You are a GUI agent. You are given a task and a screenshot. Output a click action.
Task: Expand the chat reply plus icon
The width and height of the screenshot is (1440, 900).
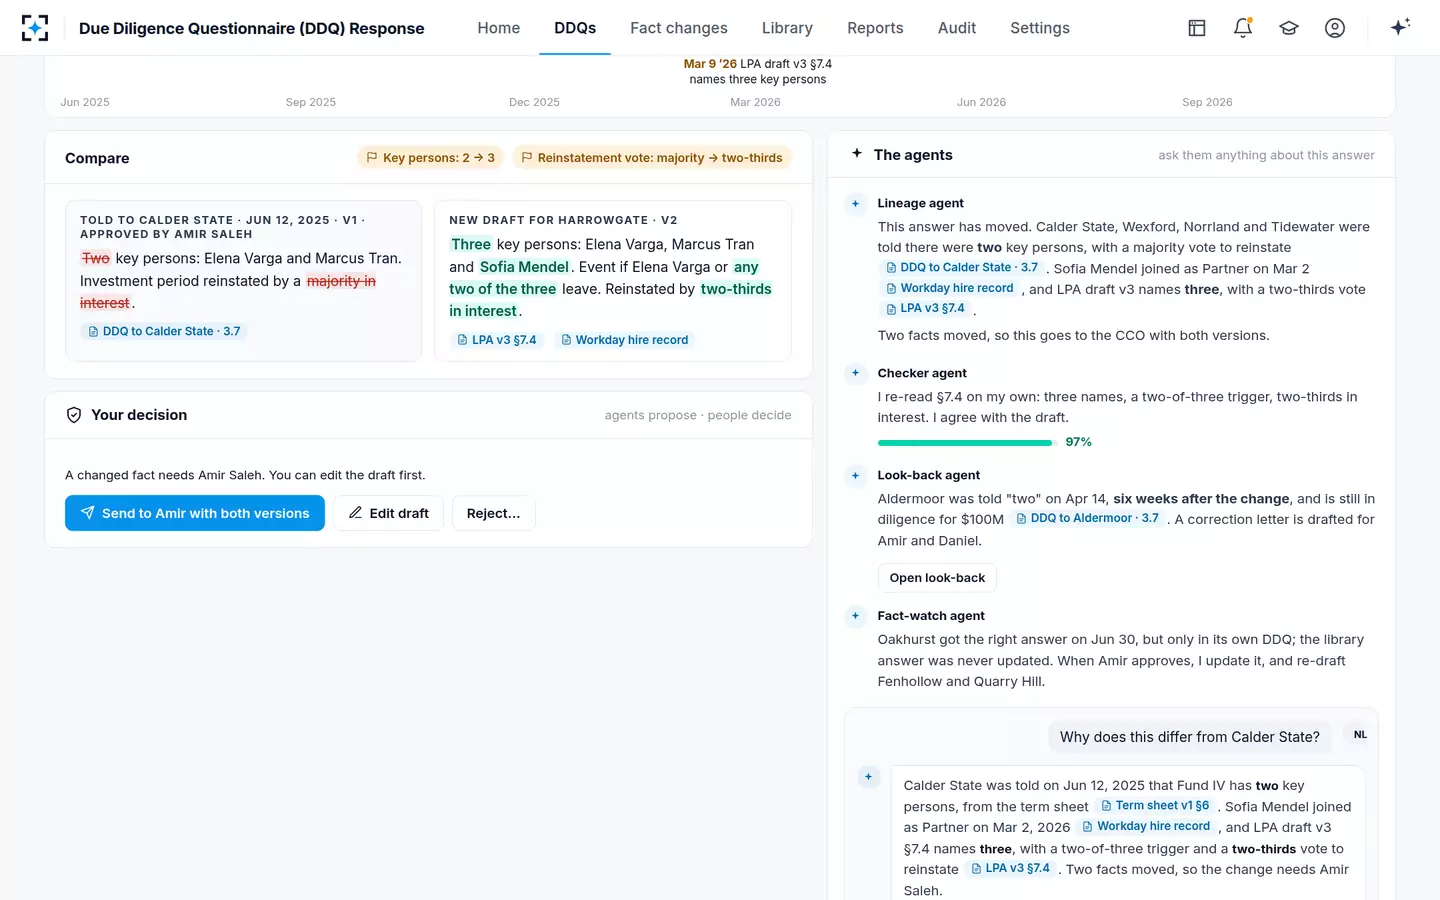tap(868, 777)
